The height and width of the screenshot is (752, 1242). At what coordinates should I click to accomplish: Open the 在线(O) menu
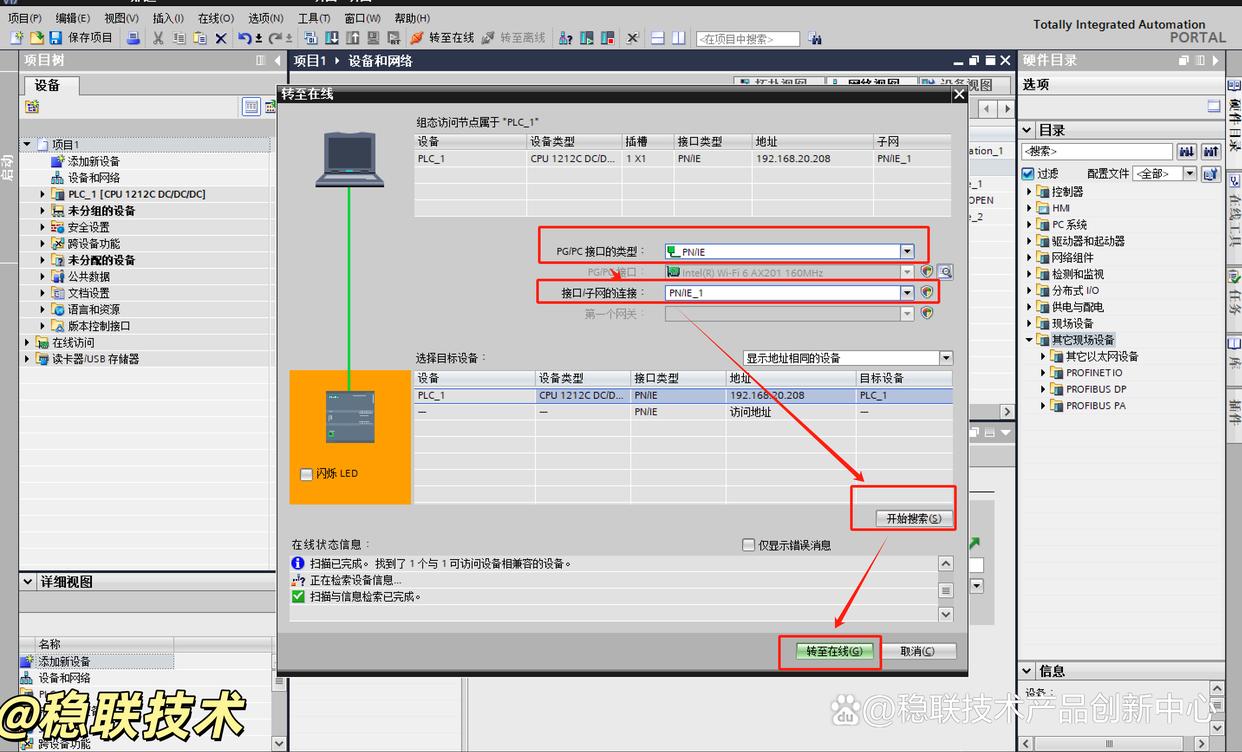(x=216, y=18)
